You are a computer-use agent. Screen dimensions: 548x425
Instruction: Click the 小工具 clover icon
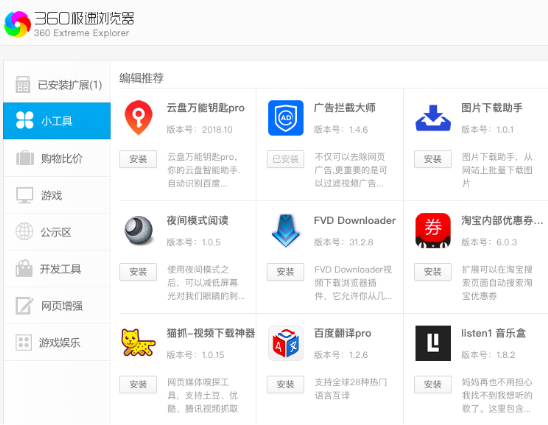pyautogui.click(x=25, y=120)
